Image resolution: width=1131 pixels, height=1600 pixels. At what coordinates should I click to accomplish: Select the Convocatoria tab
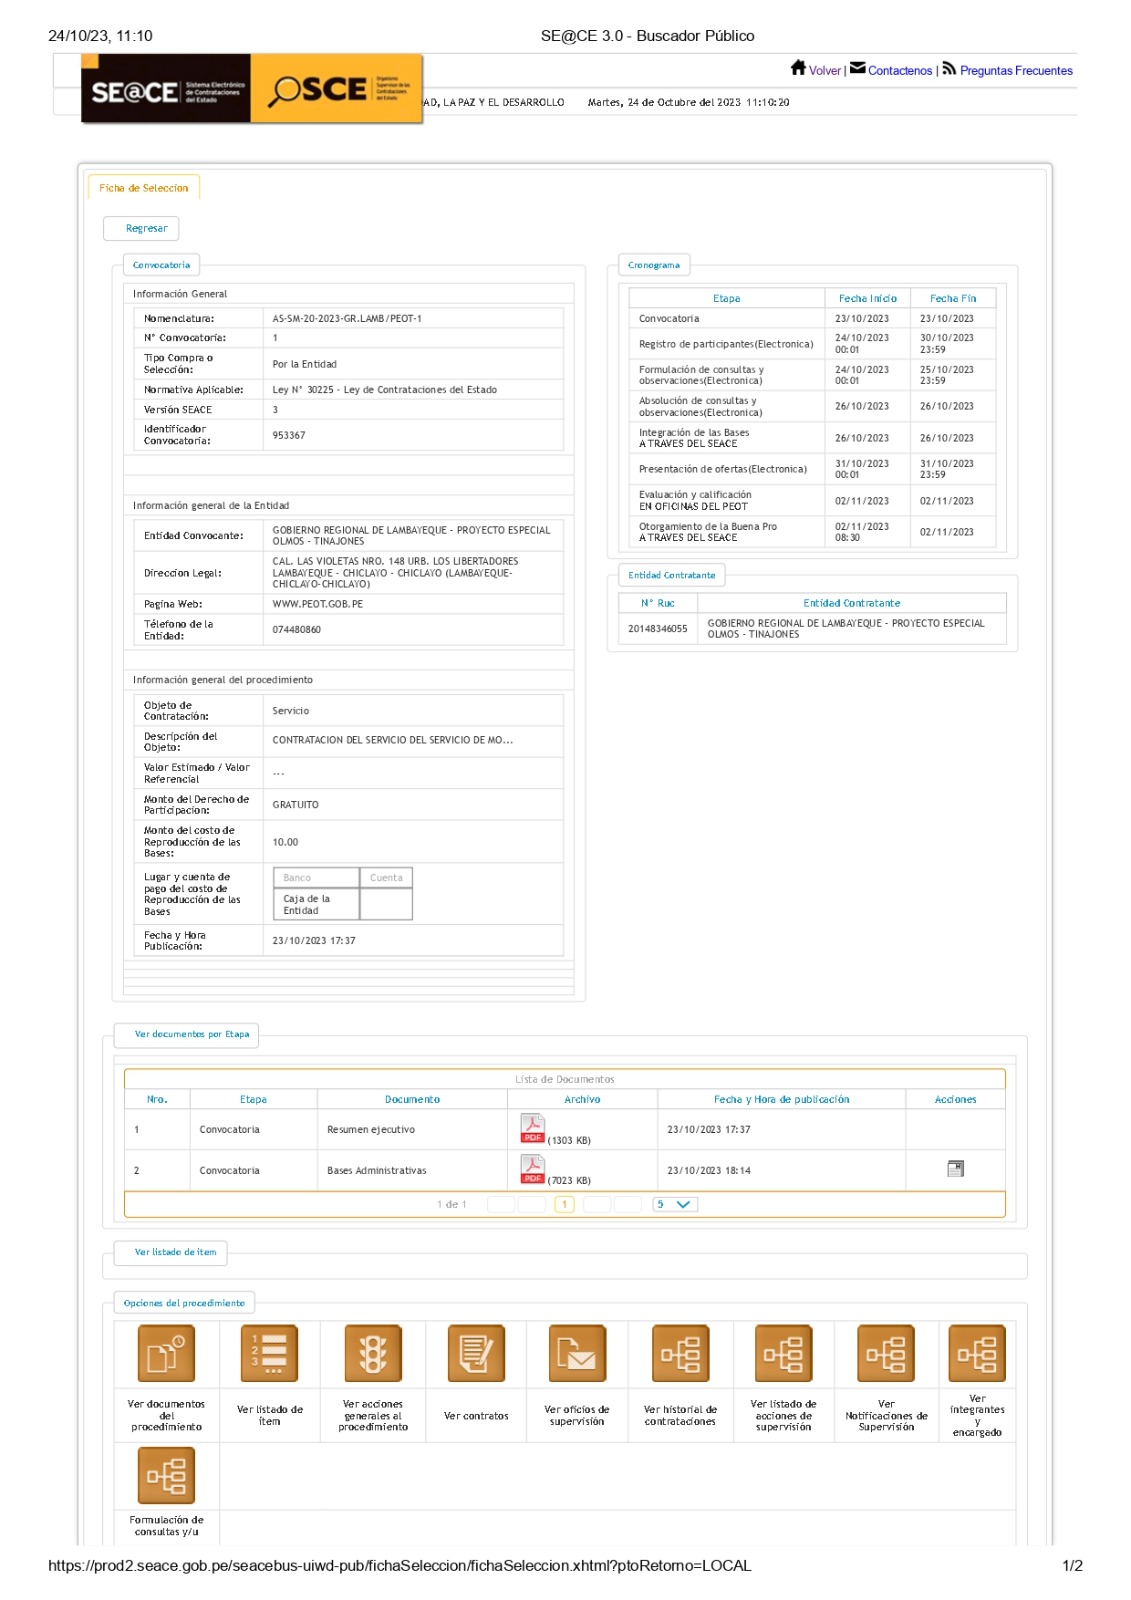click(x=161, y=265)
